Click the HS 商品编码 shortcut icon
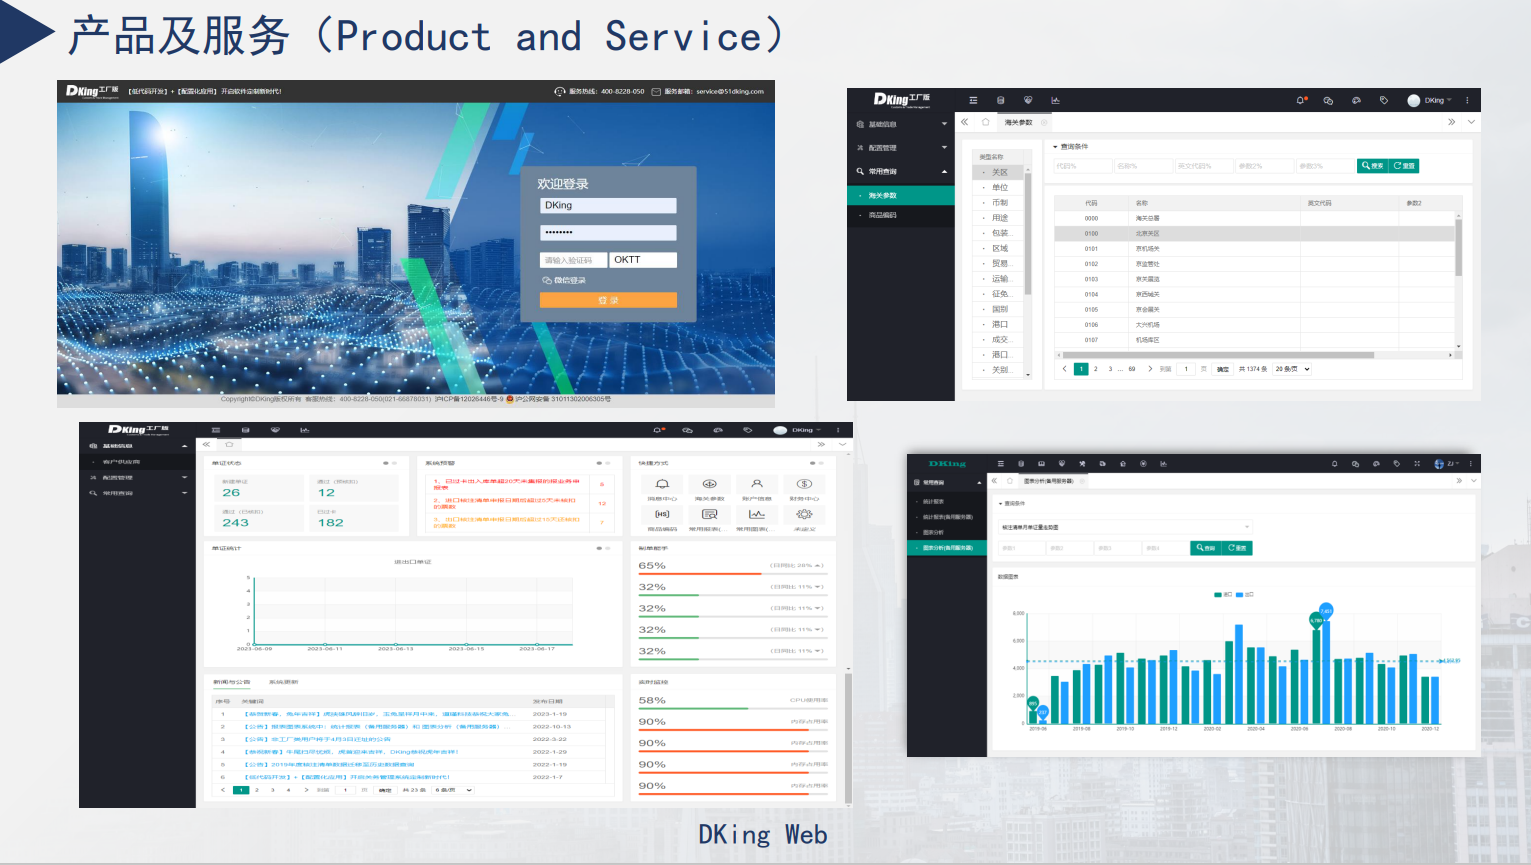The width and height of the screenshot is (1531, 865). 662,514
